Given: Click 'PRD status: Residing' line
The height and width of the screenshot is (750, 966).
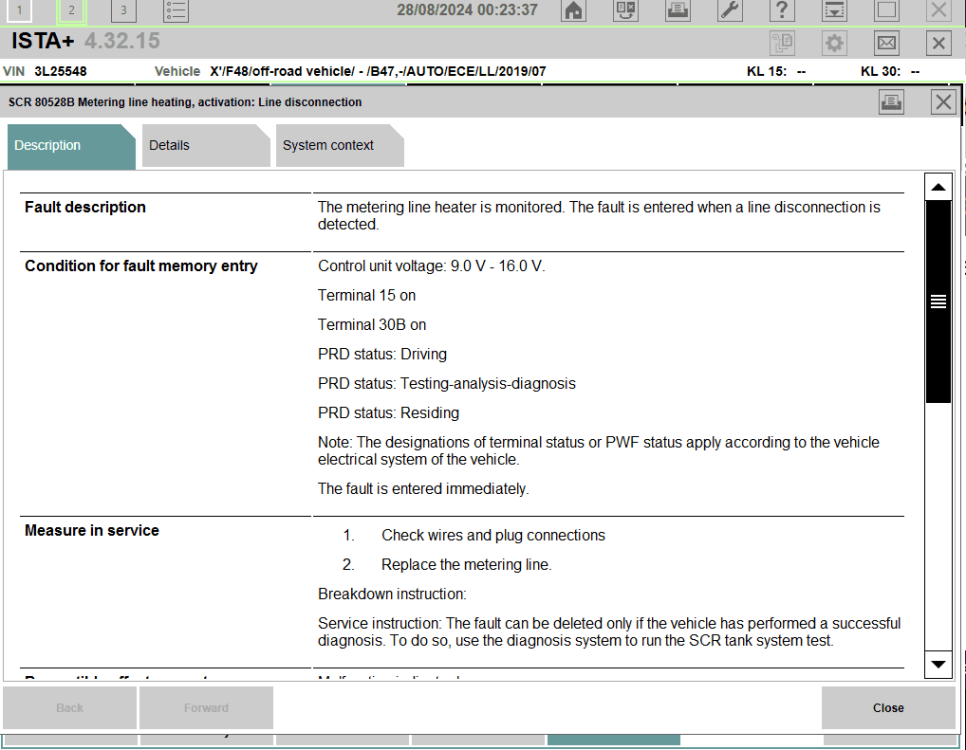Looking at the screenshot, I should [x=388, y=413].
